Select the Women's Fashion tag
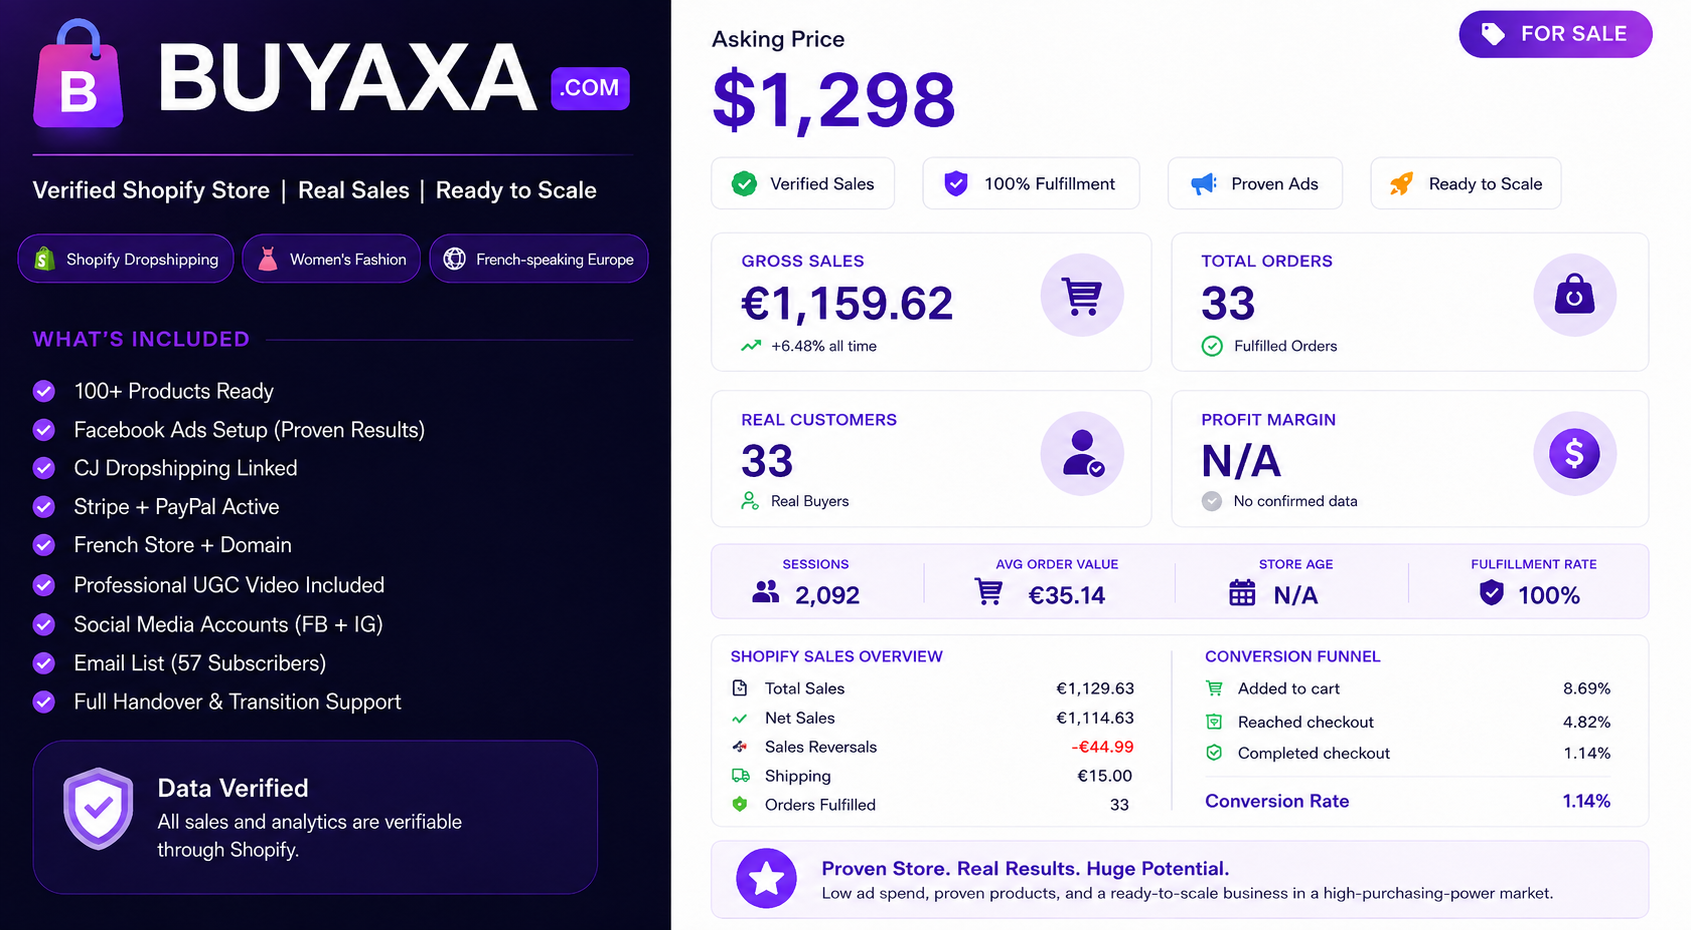This screenshot has width=1691, height=930. click(x=331, y=259)
